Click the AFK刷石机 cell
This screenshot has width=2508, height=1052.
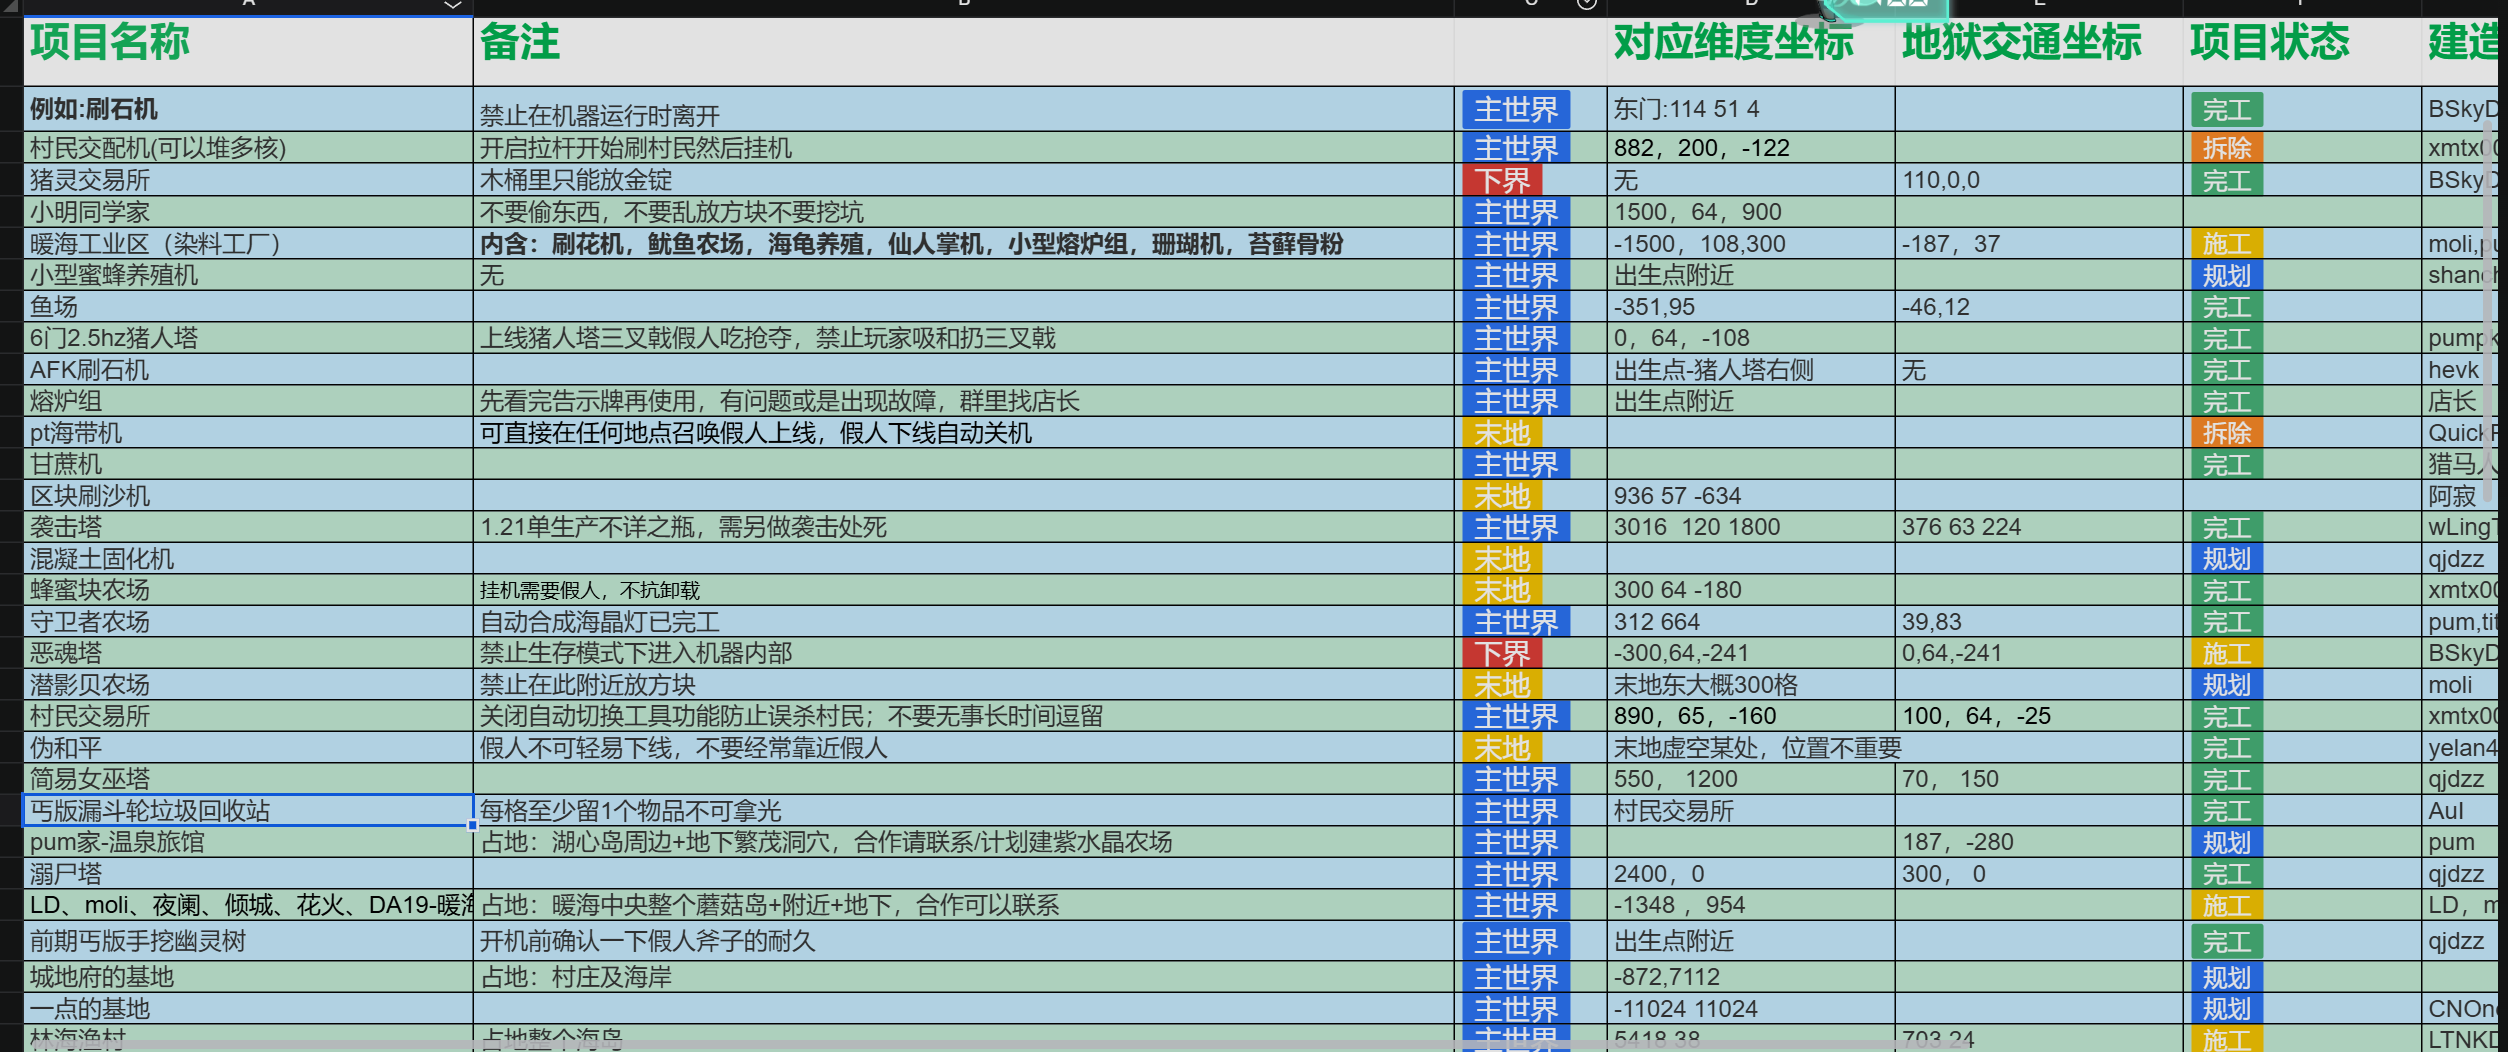tap(248, 370)
